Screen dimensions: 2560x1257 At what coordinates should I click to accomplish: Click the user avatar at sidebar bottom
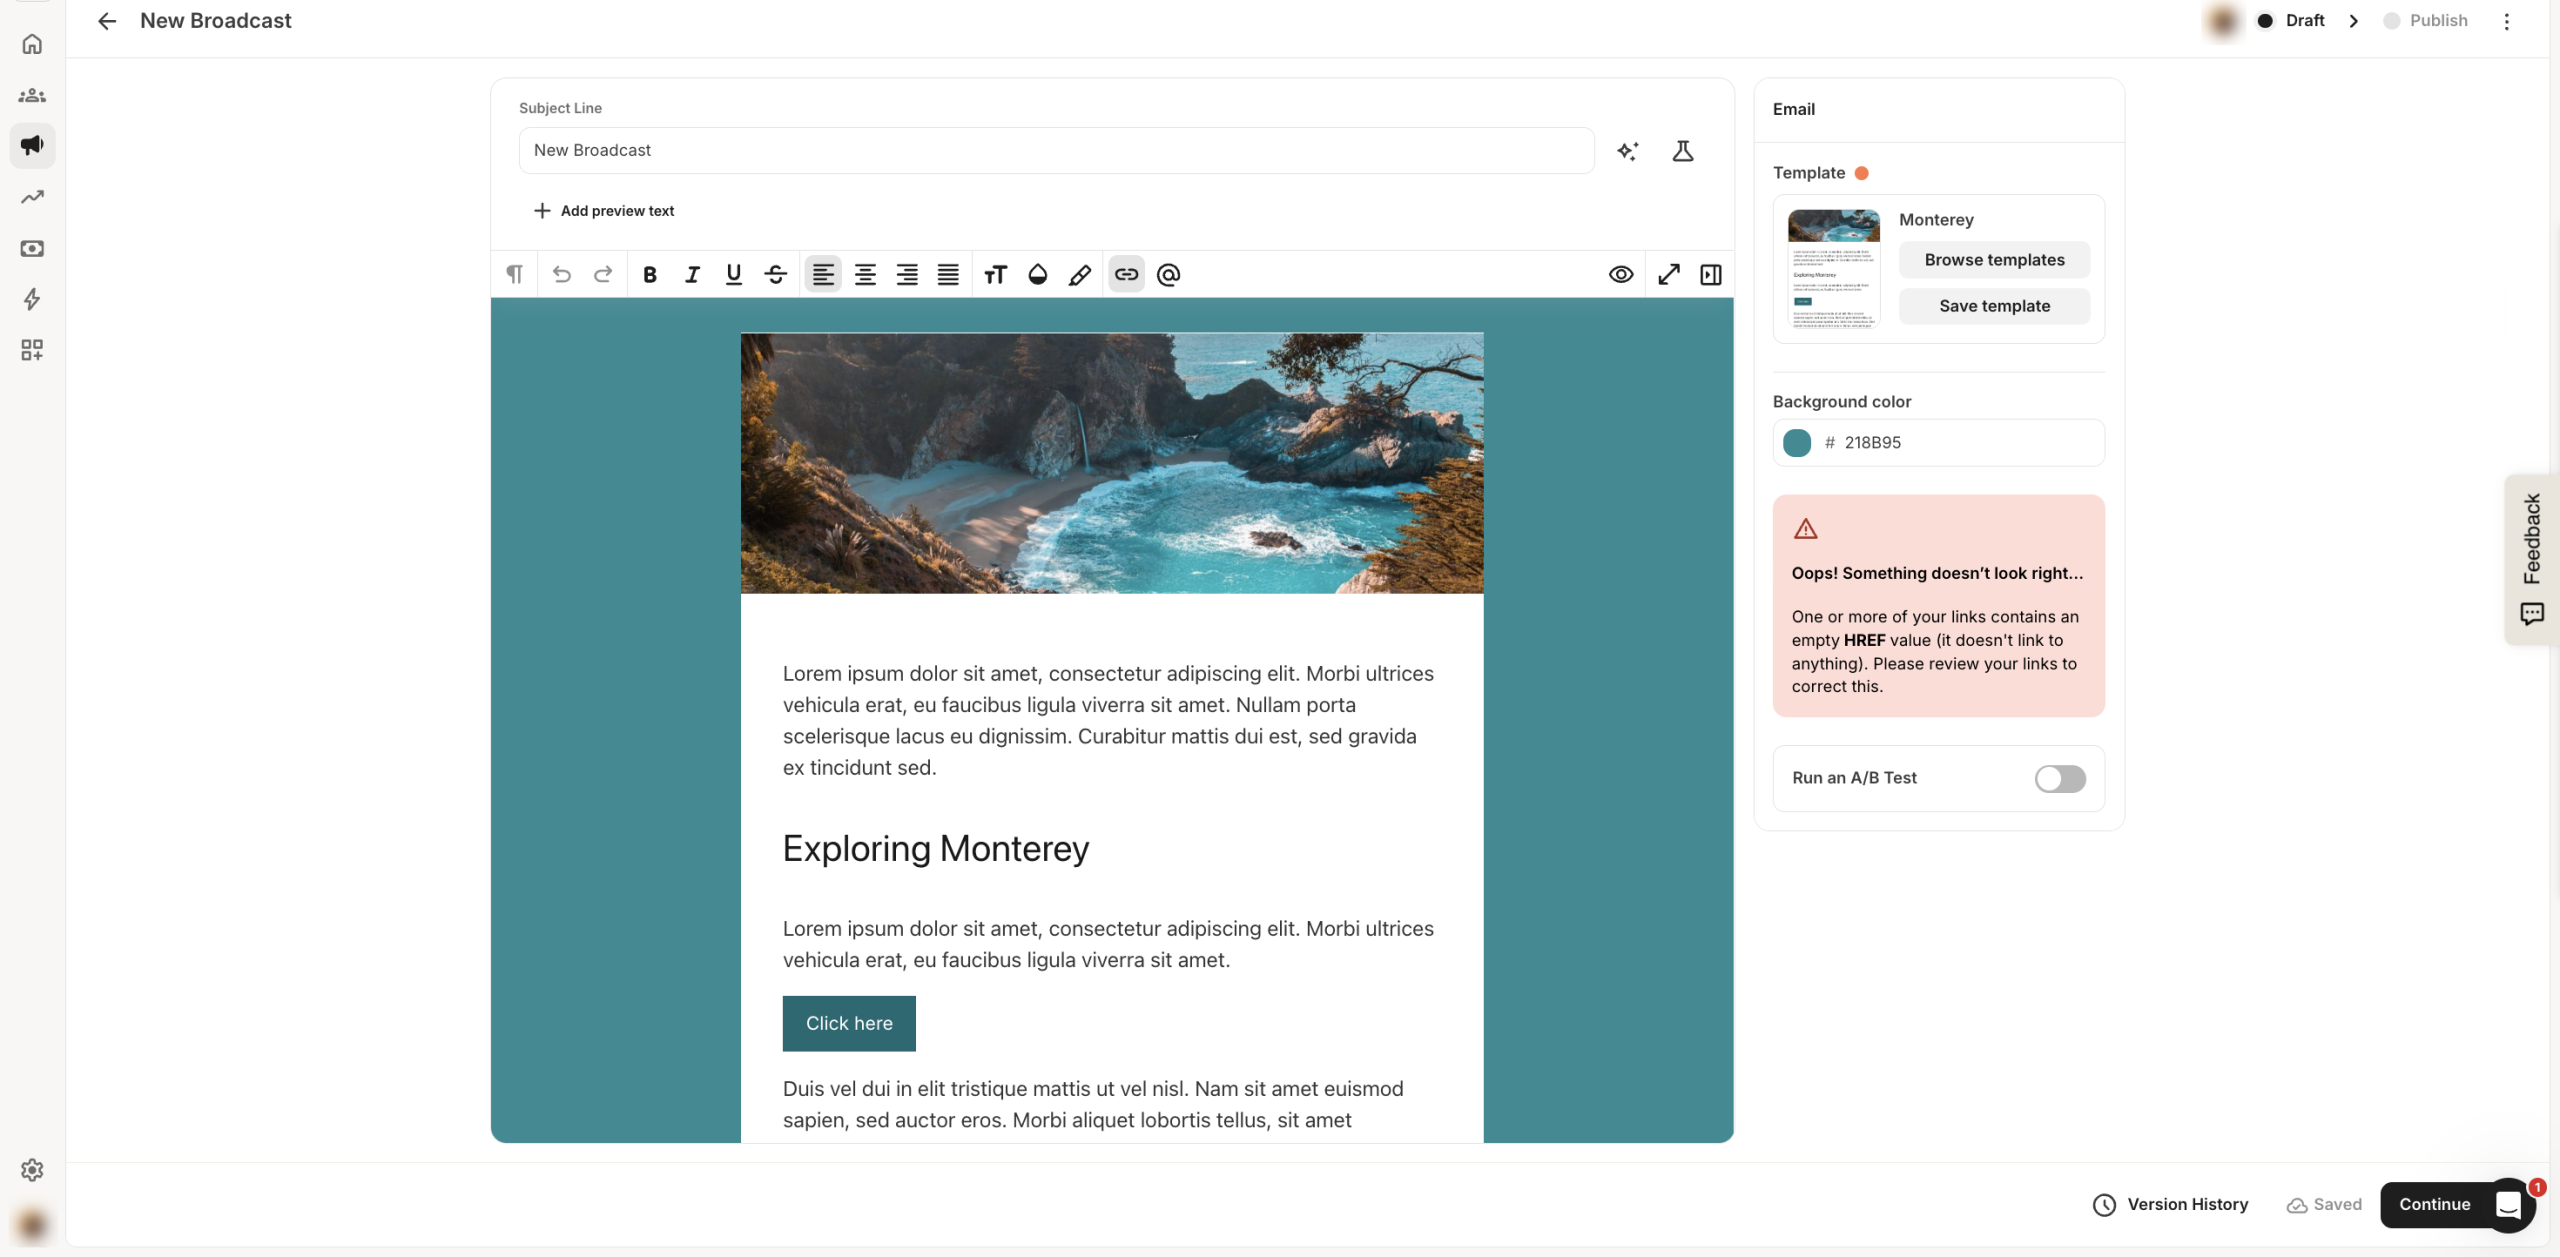click(x=32, y=1224)
